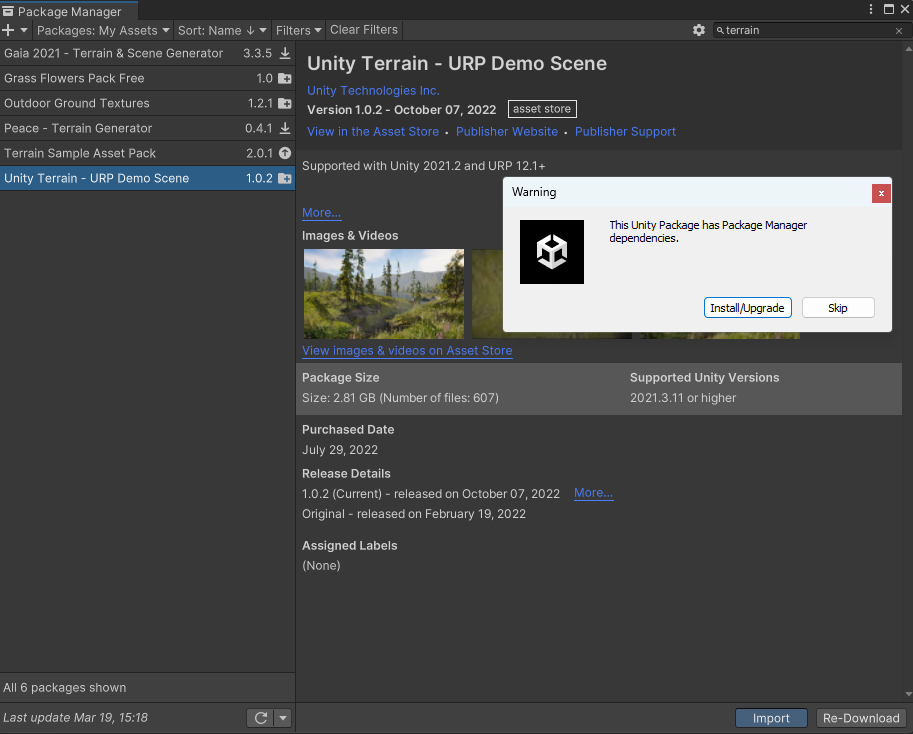Open the add package dropdown arrow
This screenshot has height=734, width=913.
pos(24,30)
